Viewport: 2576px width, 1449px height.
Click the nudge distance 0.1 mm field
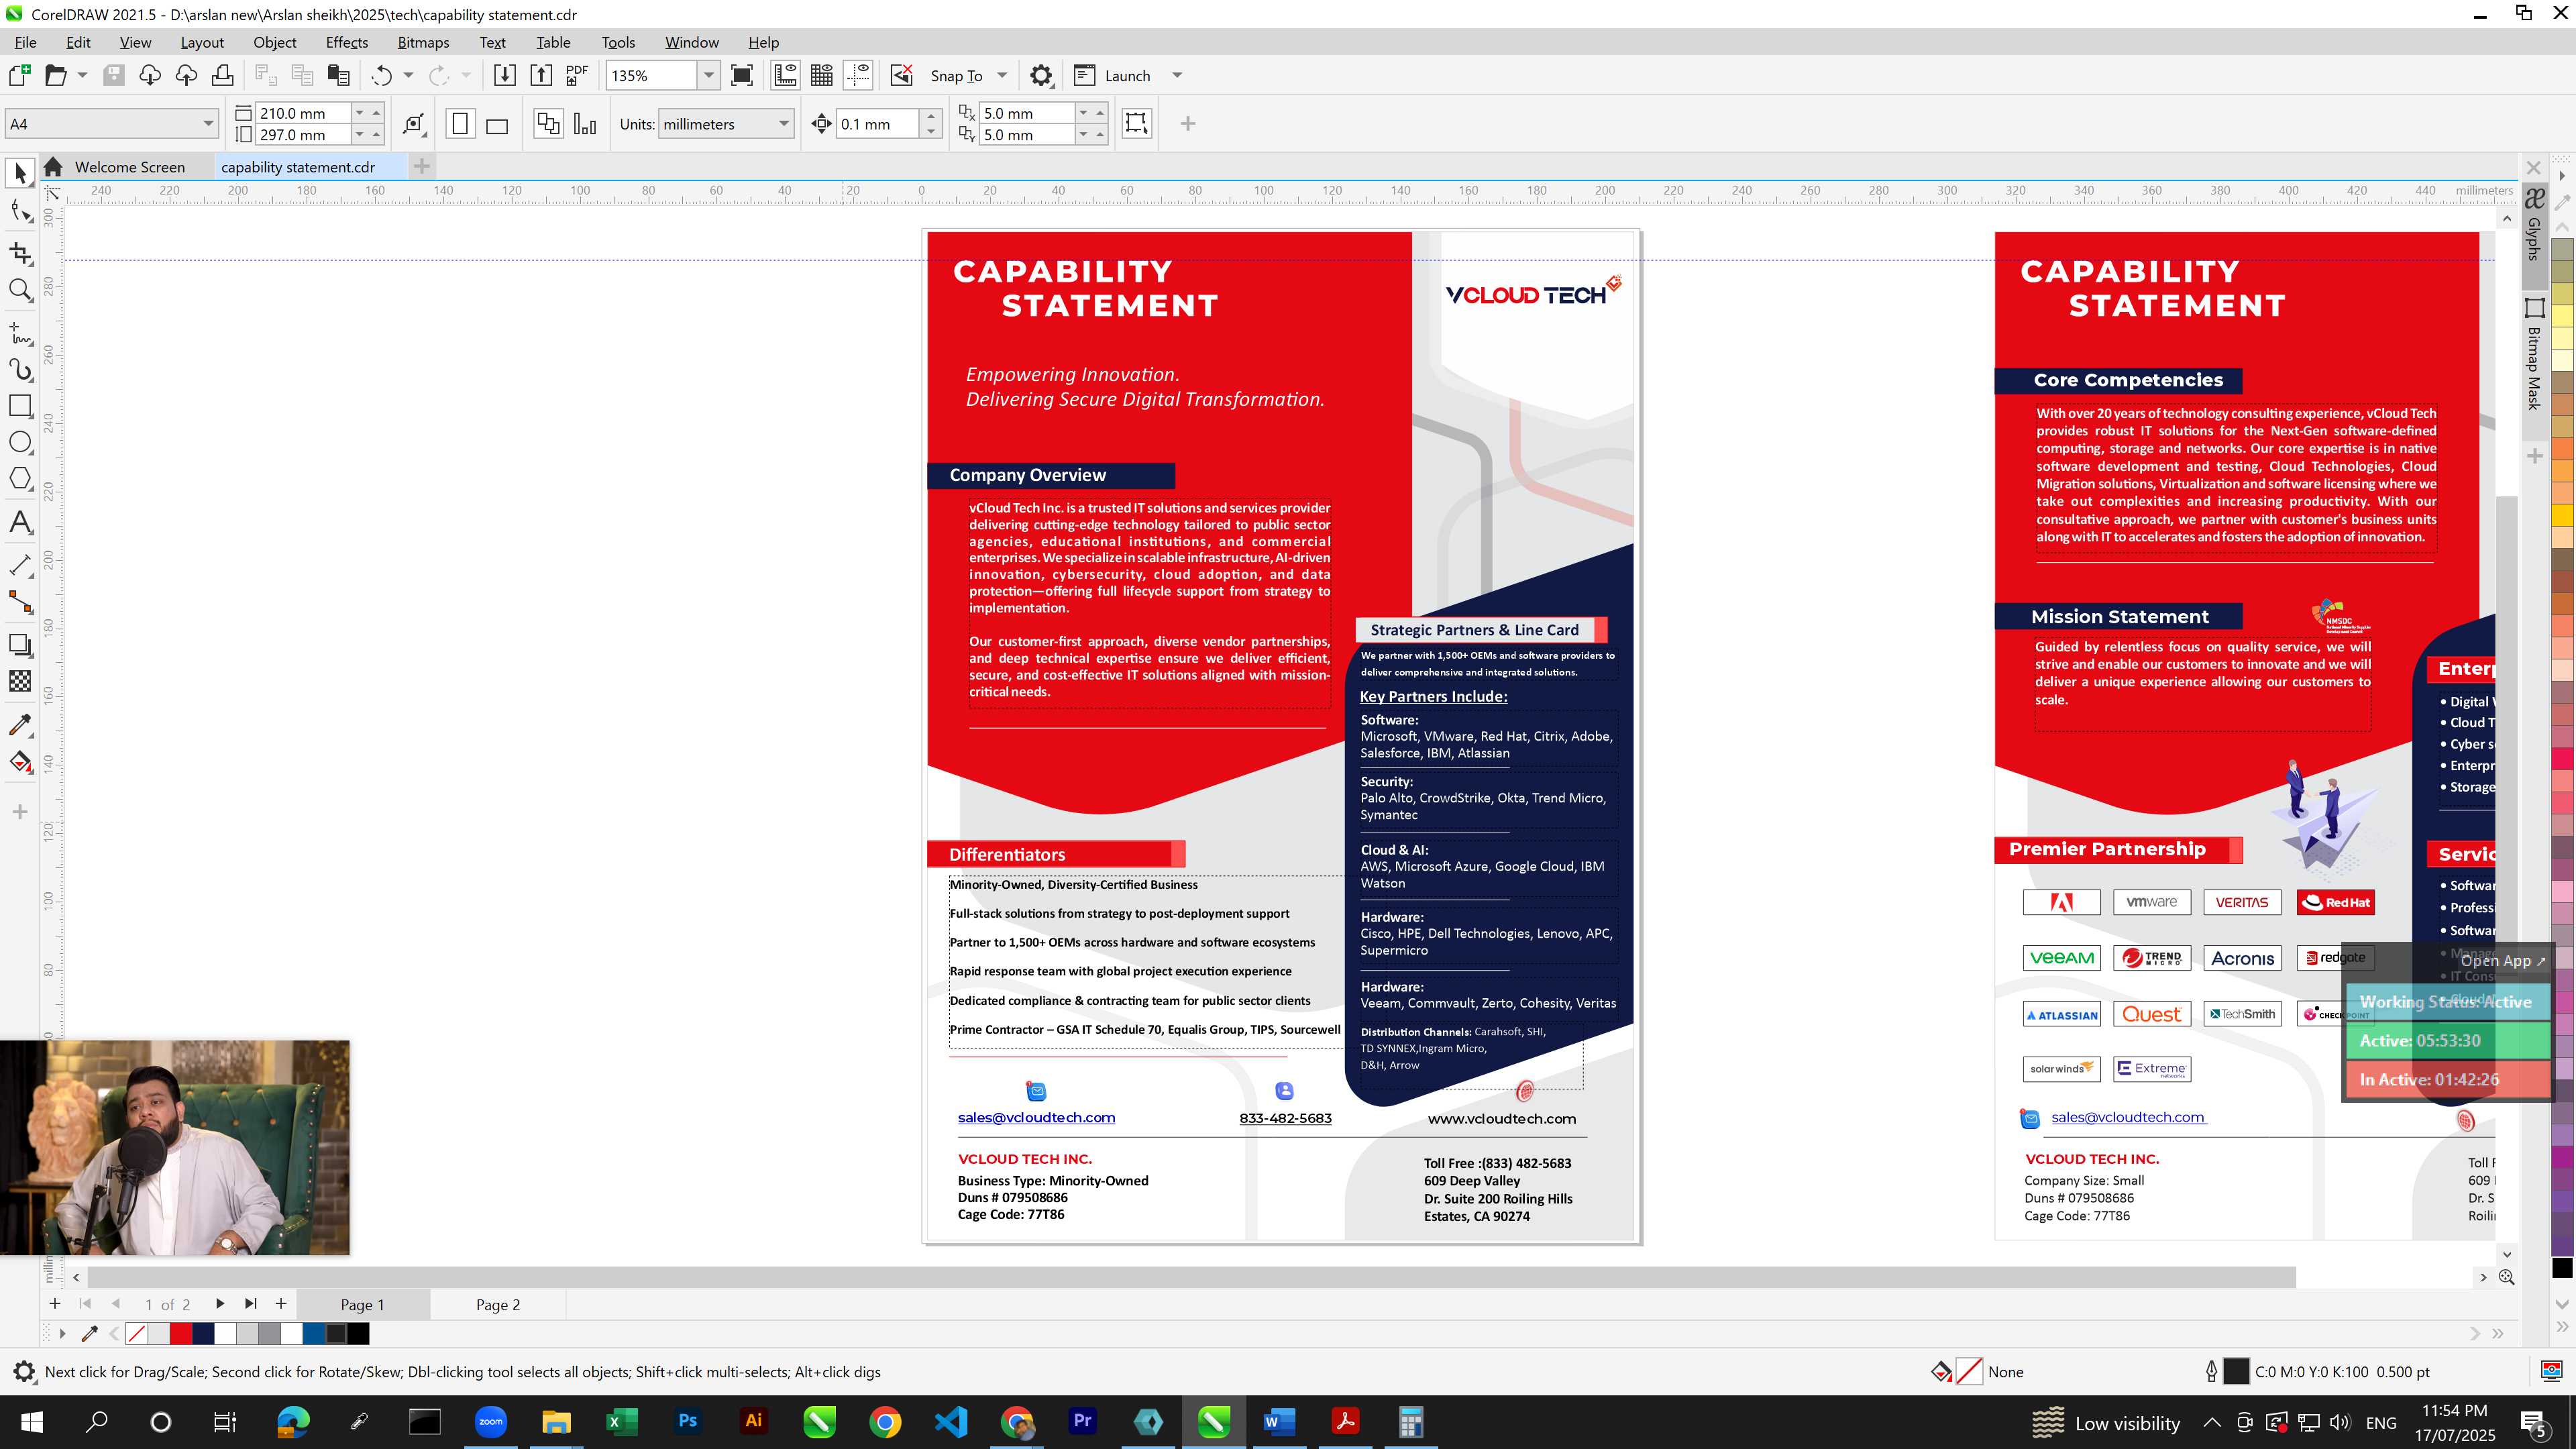878,124
